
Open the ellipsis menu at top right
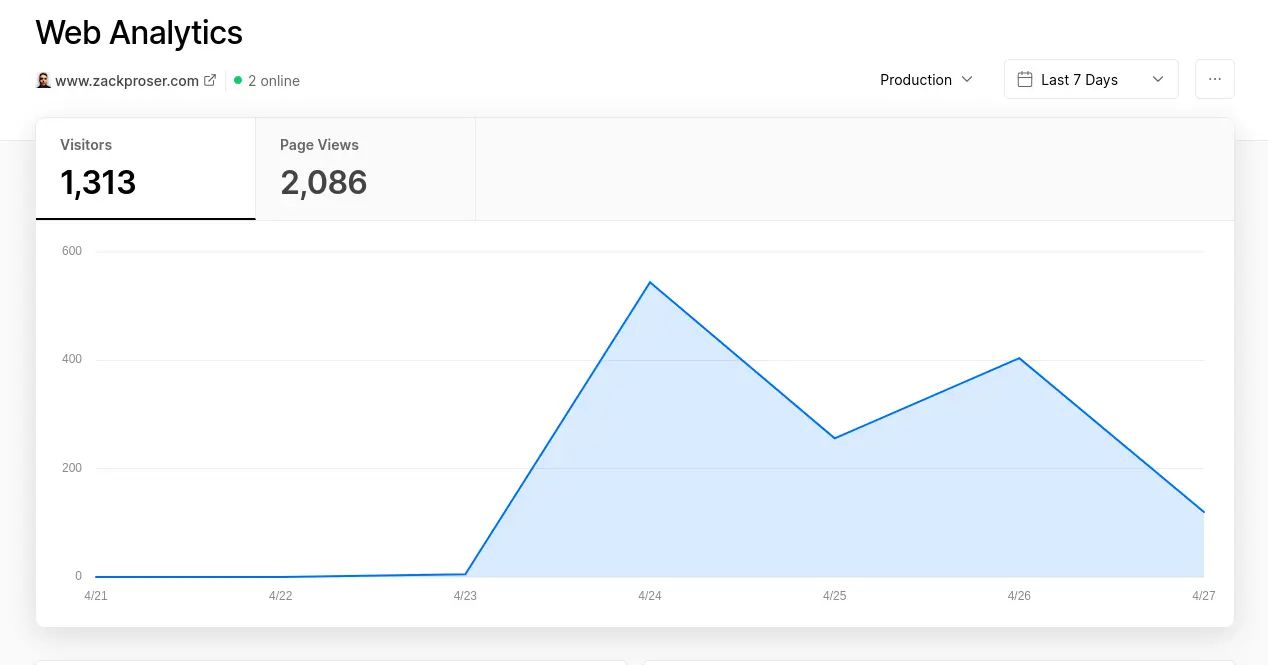(x=1214, y=79)
